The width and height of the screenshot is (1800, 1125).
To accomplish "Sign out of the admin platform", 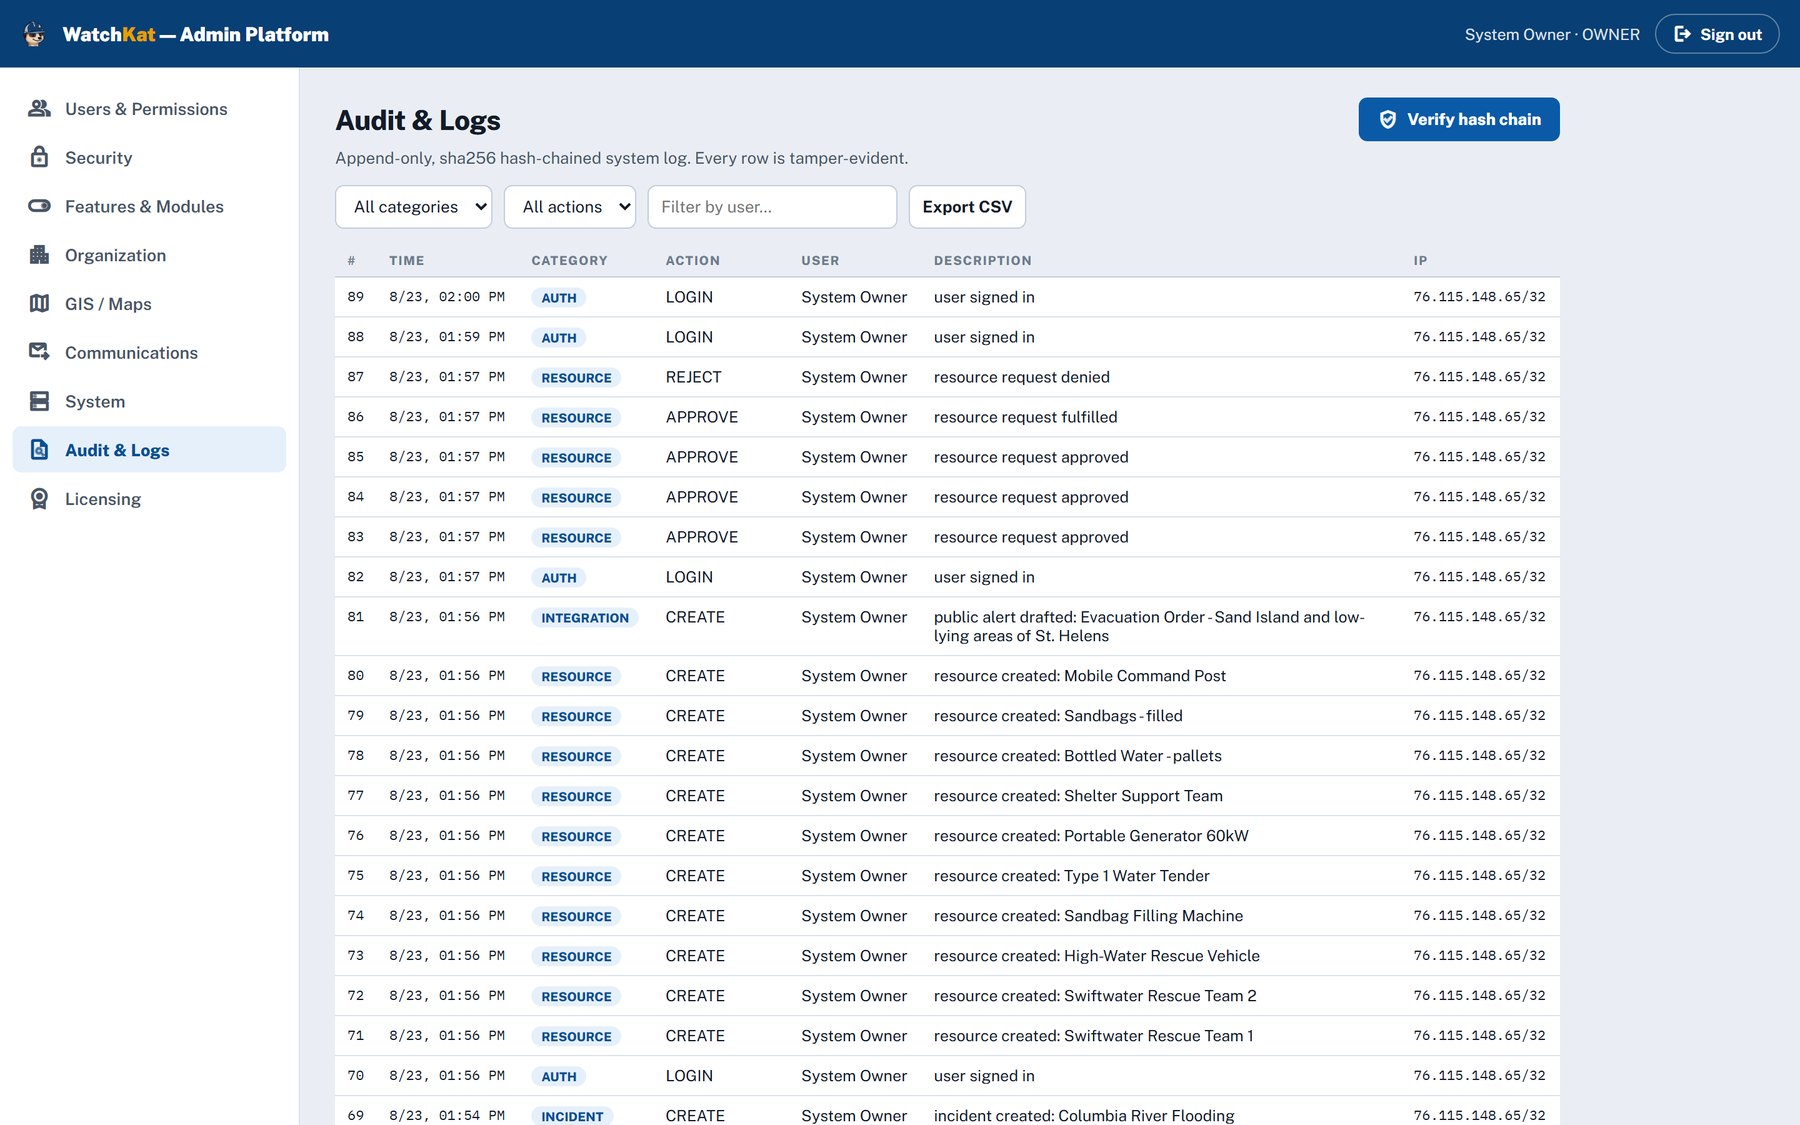I will tap(1717, 34).
